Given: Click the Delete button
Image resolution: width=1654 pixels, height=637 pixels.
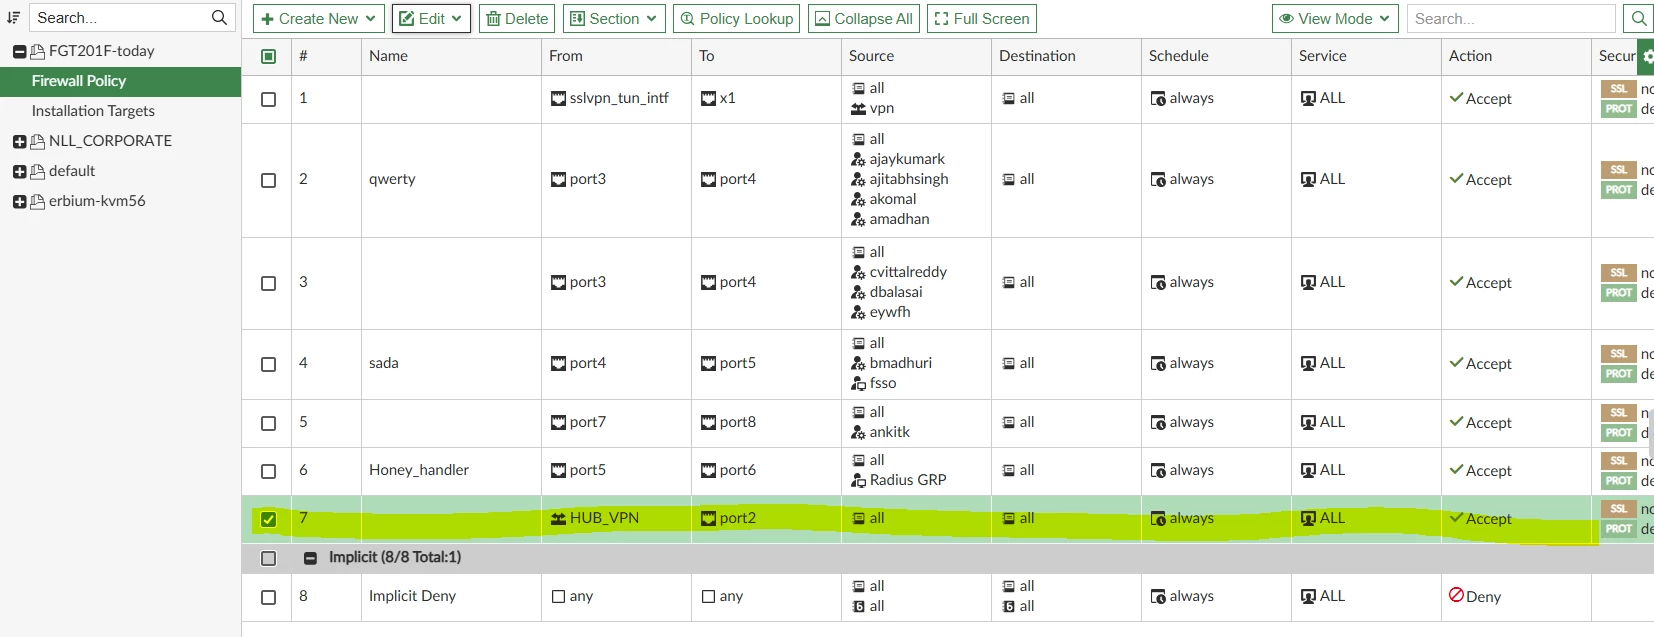Looking at the screenshot, I should click(x=517, y=18).
